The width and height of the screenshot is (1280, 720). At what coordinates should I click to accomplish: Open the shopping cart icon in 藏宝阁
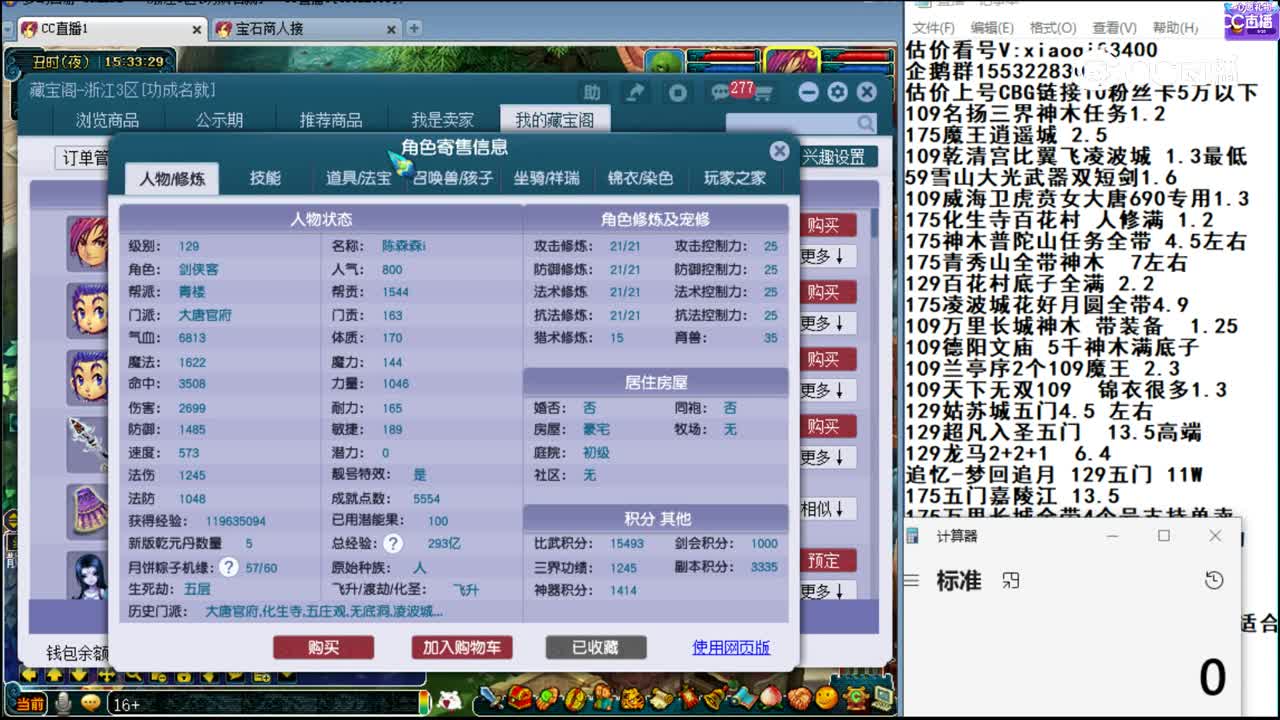click(x=763, y=93)
